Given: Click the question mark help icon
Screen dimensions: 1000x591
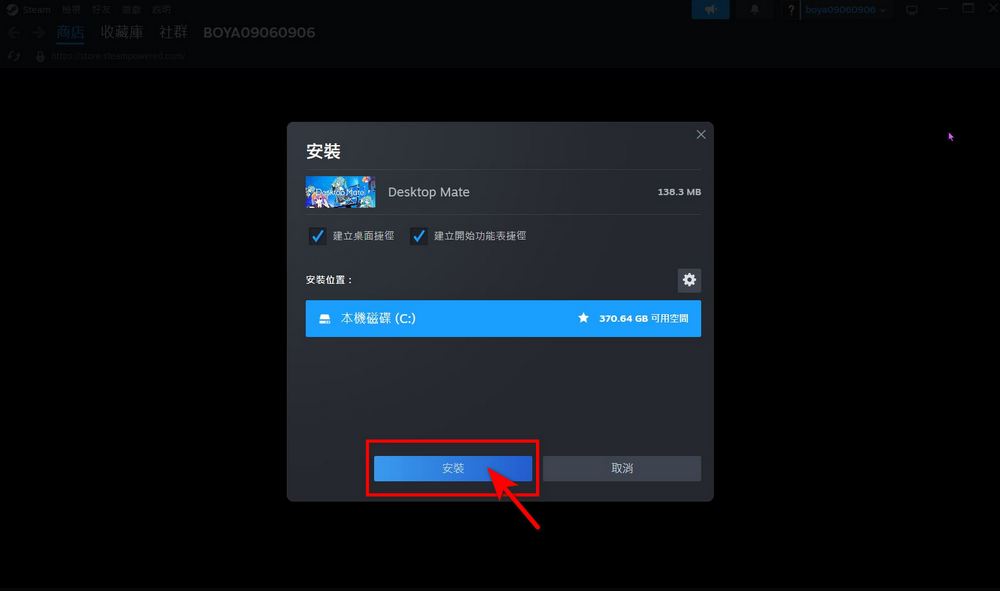Looking at the screenshot, I should pos(791,10).
